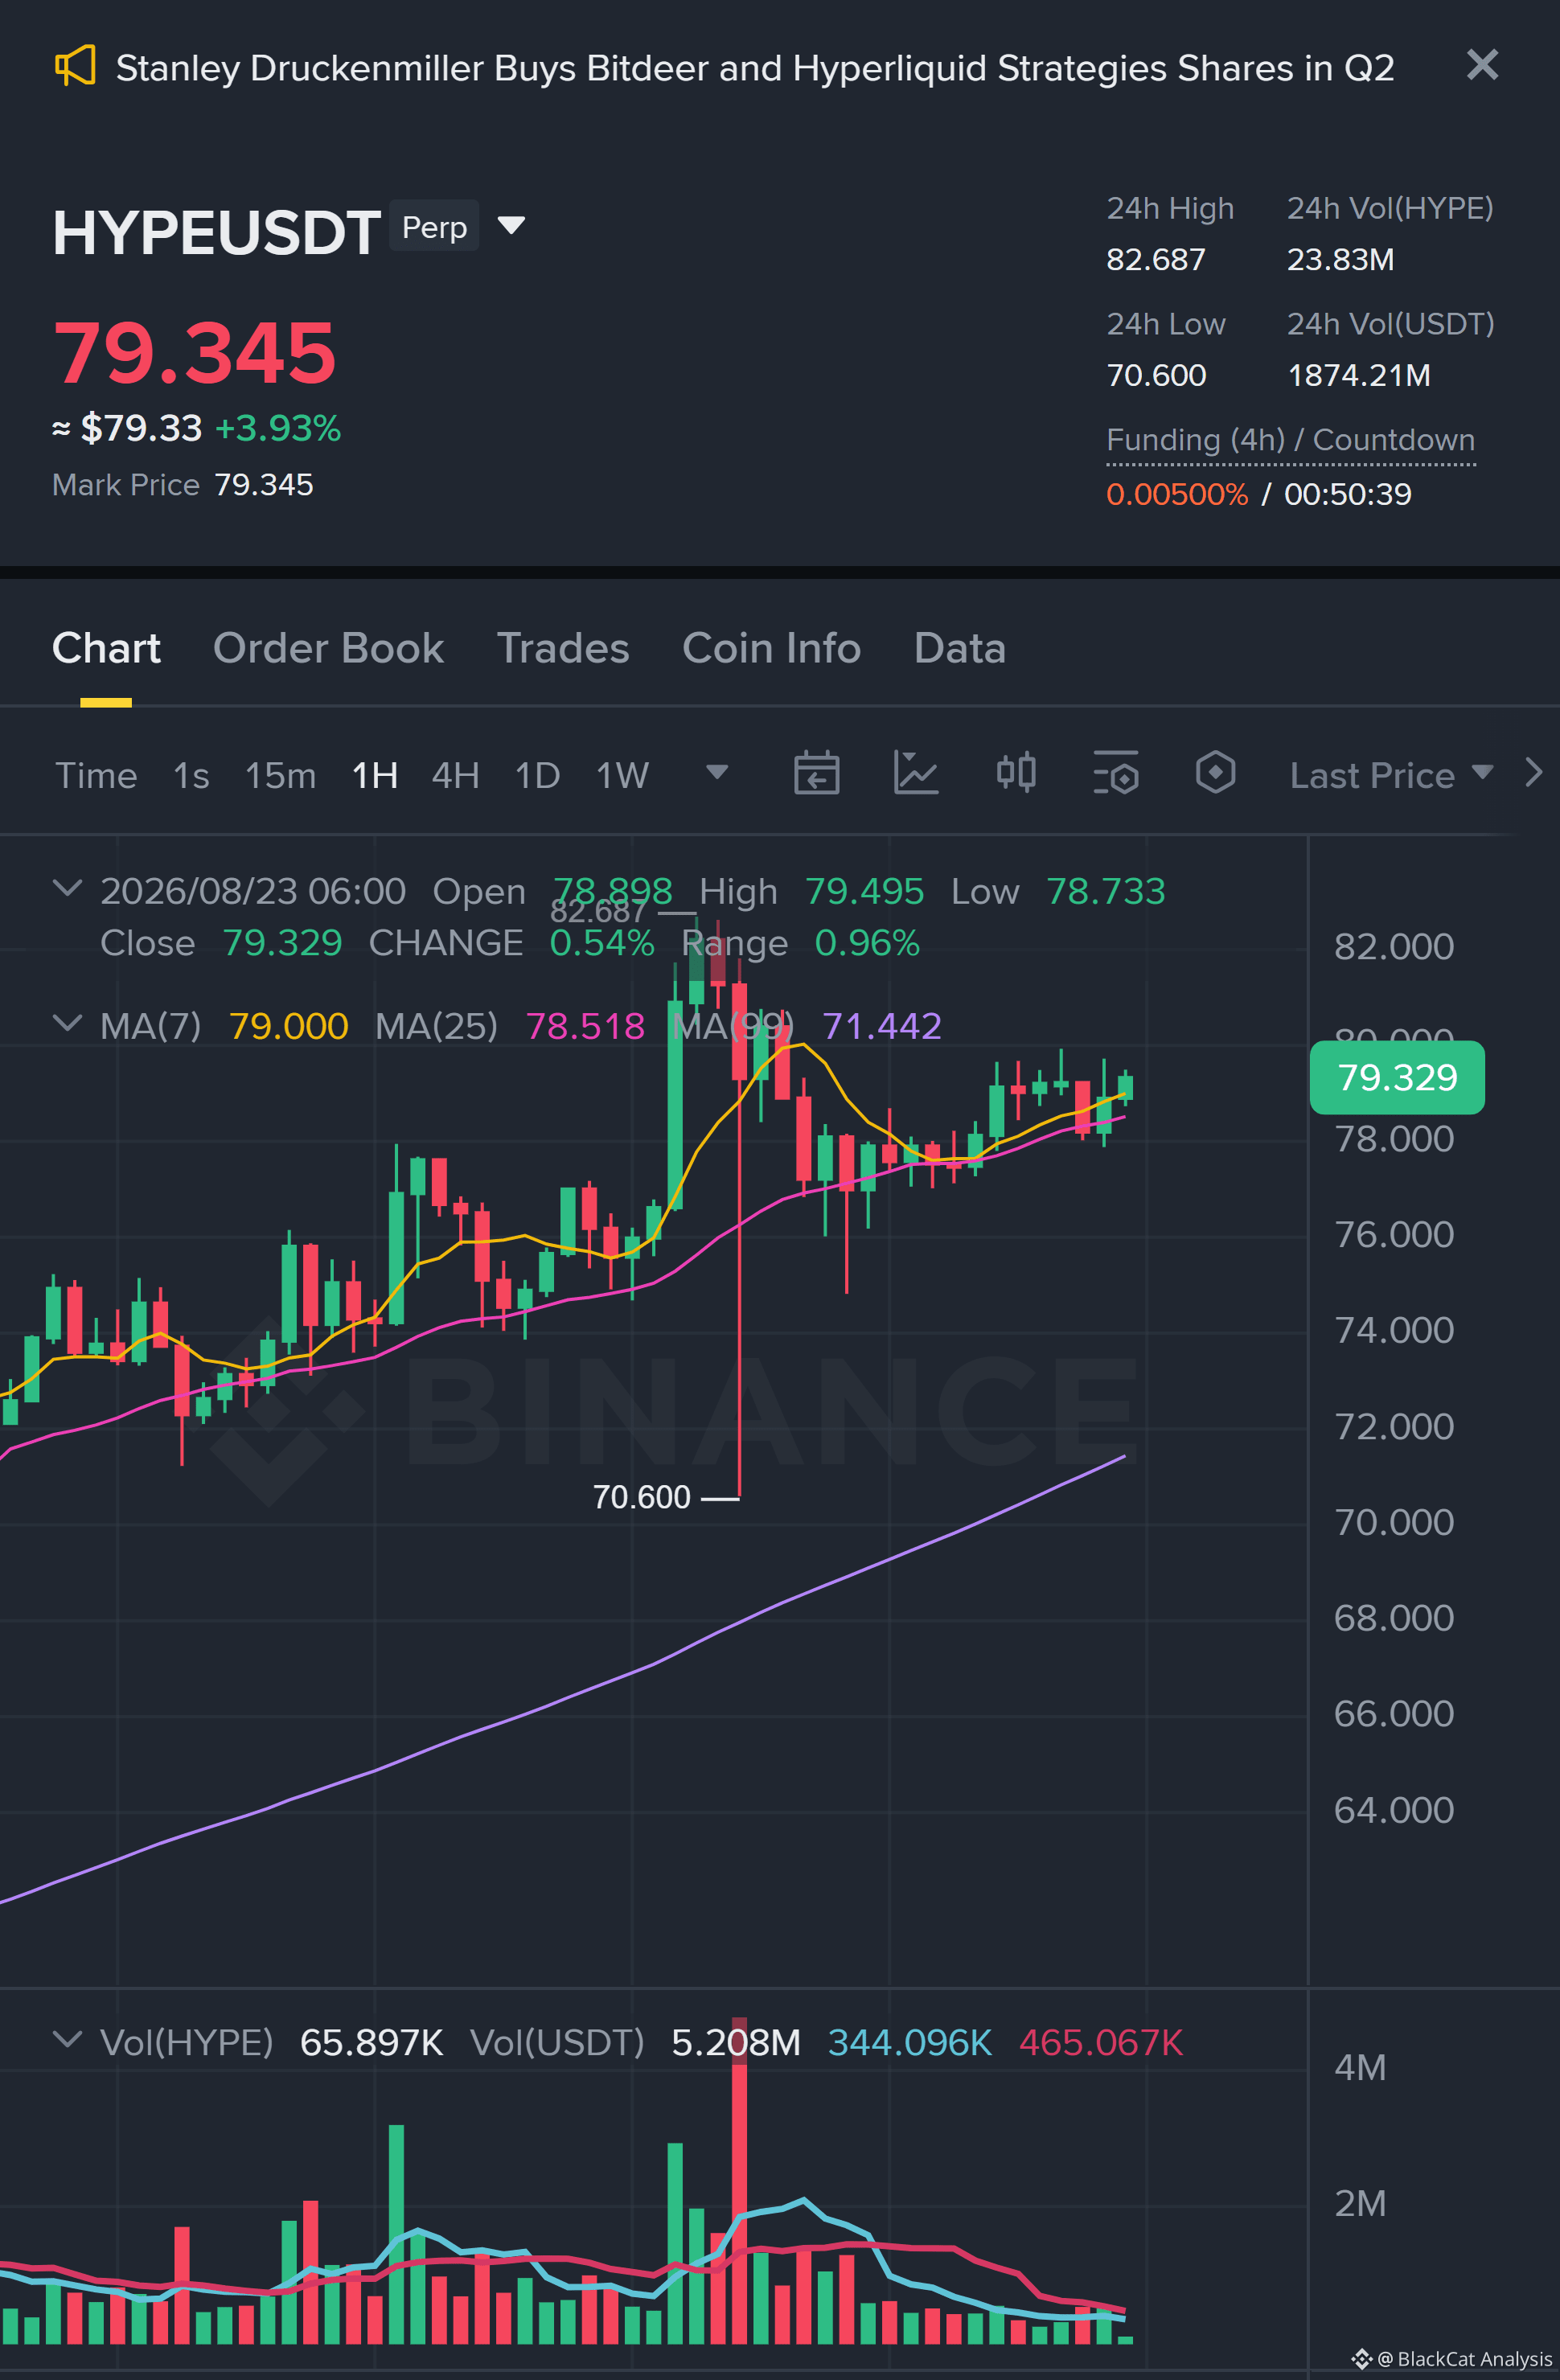Viewport: 1560px width, 2380px height.
Task: Open the HYPEUSDT pair selector arrow
Action: pos(511,226)
